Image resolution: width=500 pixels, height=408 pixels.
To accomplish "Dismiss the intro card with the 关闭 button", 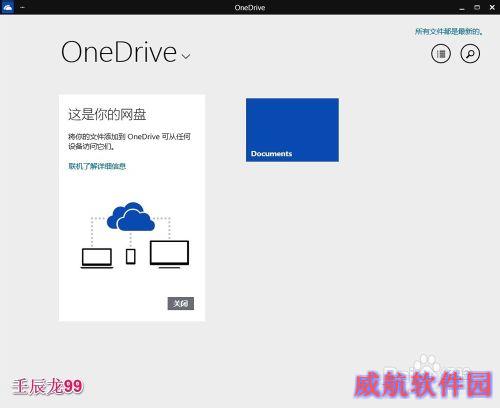I will (181, 303).
